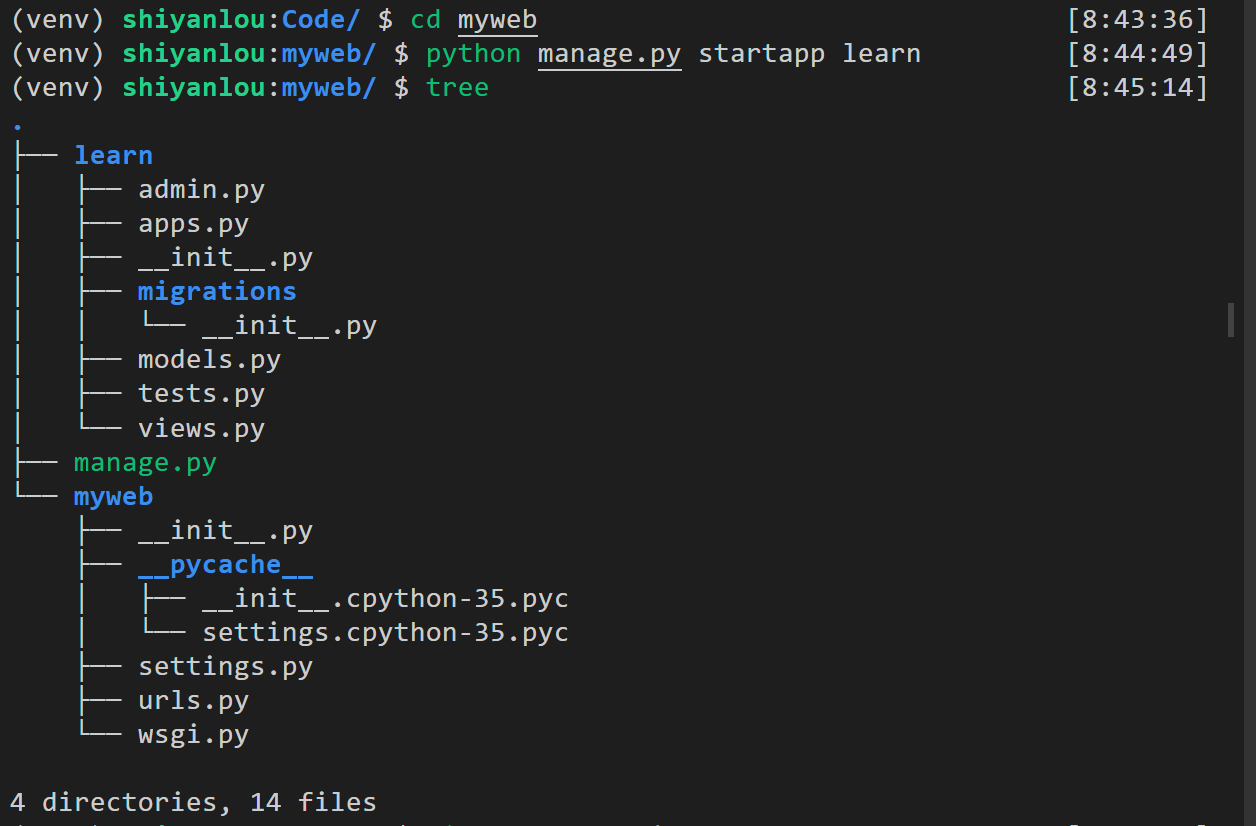Click apps.py file entry
This screenshot has height=826, width=1256.
pyautogui.click(x=193, y=223)
